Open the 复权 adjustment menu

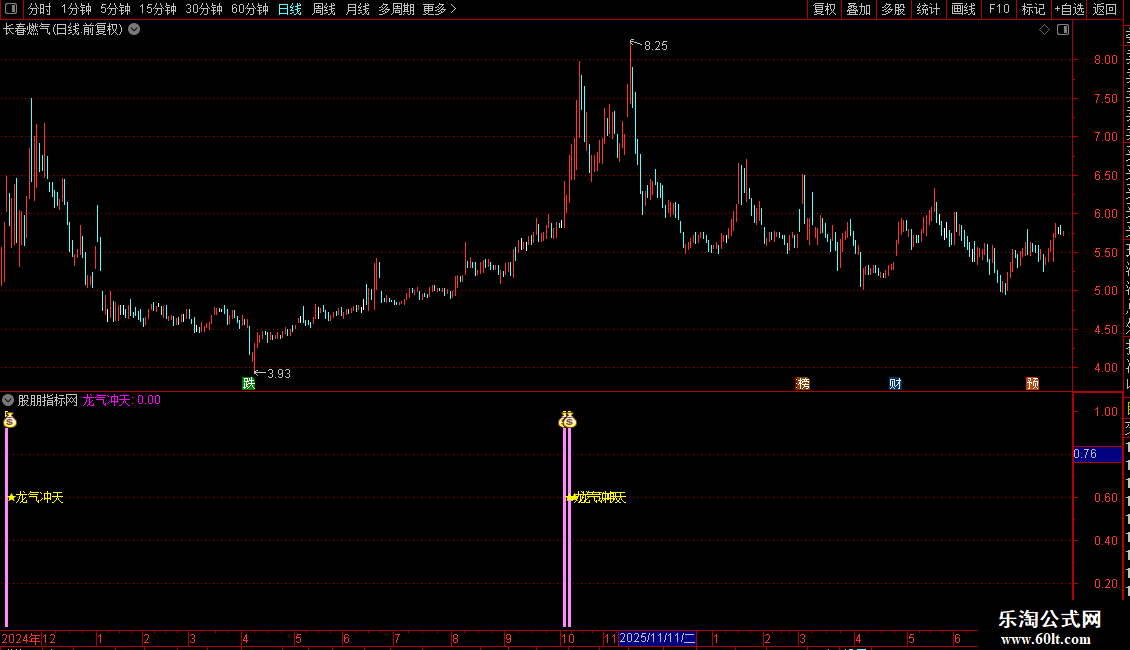(x=824, y=9)
